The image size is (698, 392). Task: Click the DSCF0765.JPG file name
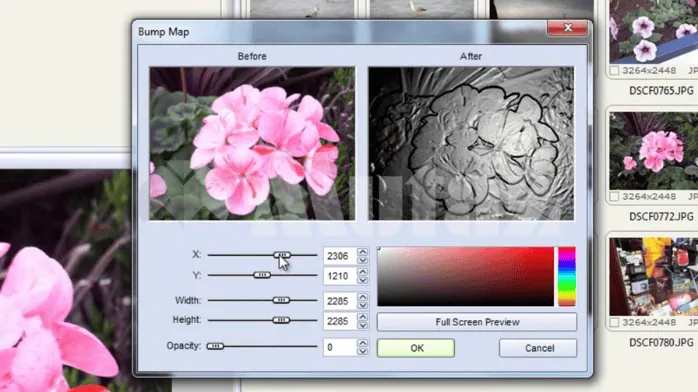tap(661, 91)
